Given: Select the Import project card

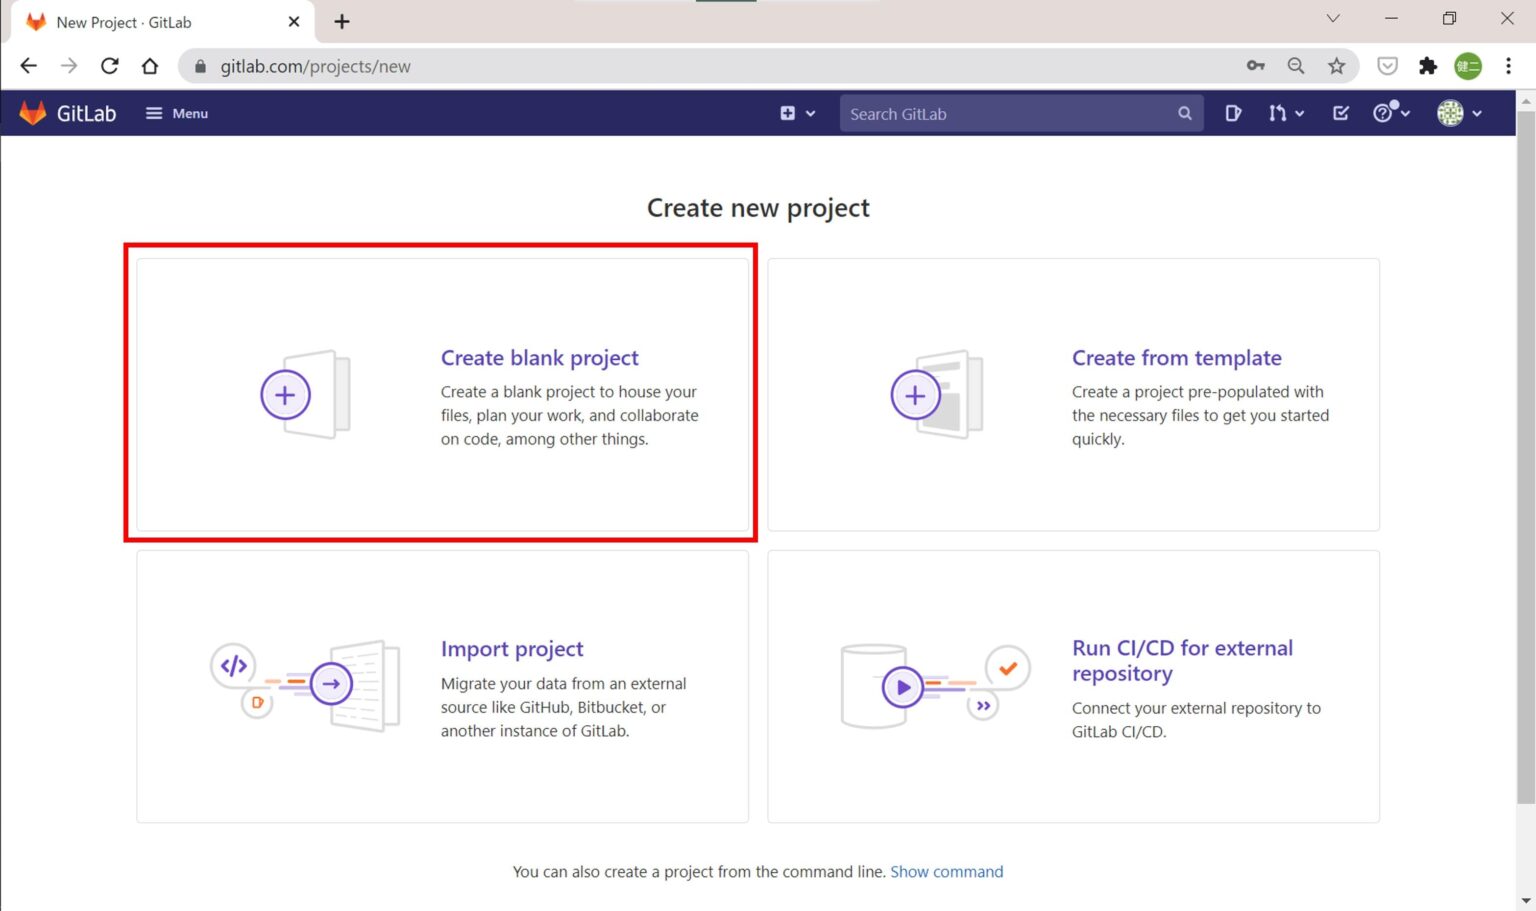Looking at the screenshot, I should pyautogui.click(x=440, y=686).
